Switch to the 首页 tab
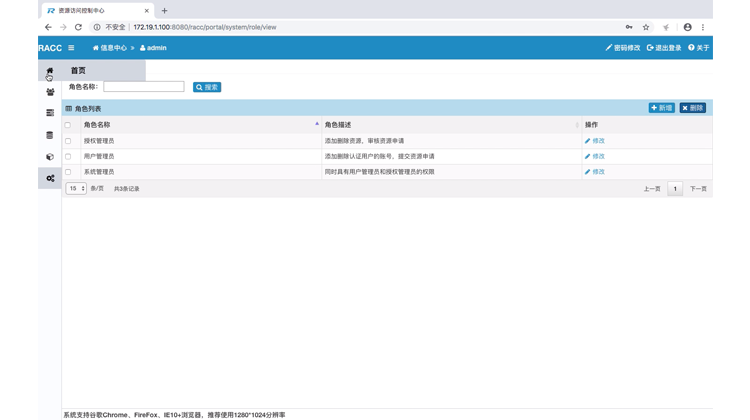The width and height of the screenshot is (750, 420). click(78, 71)
